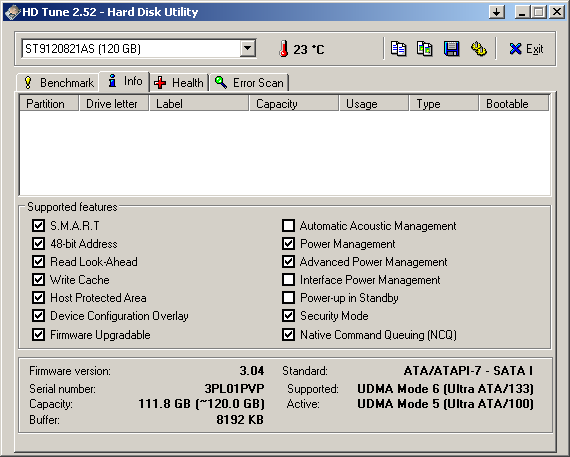
Task: Click the blue X Exit icon
Action: pos(515,48)
